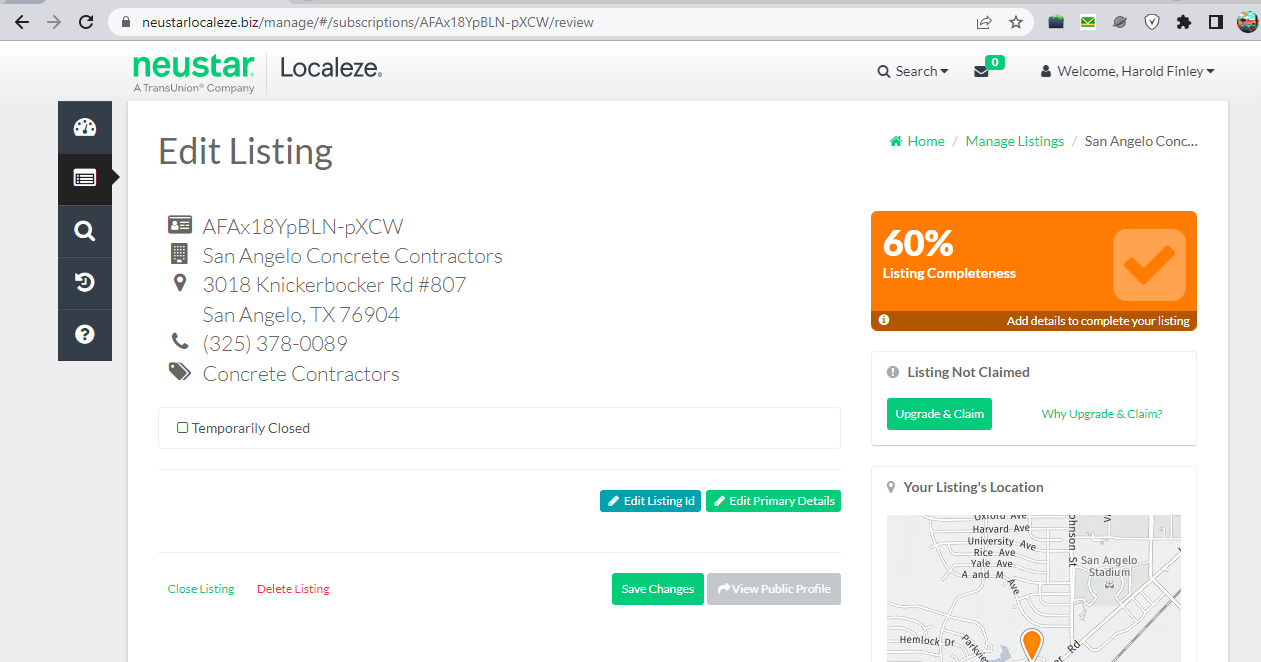Image resolution: width=1261 pixels, height=662 pixels.
Task: Open Why Upgrade & Claim link
Action: pyautogui.click(x=1101, y=414)
